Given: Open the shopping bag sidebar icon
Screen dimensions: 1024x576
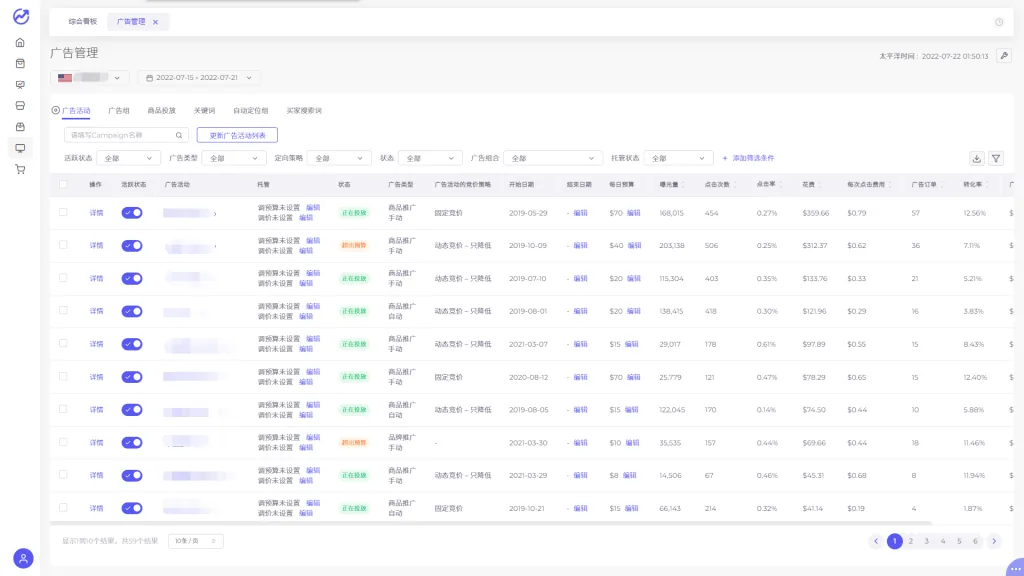Looking at the screenshot, I should click(20, 63).
